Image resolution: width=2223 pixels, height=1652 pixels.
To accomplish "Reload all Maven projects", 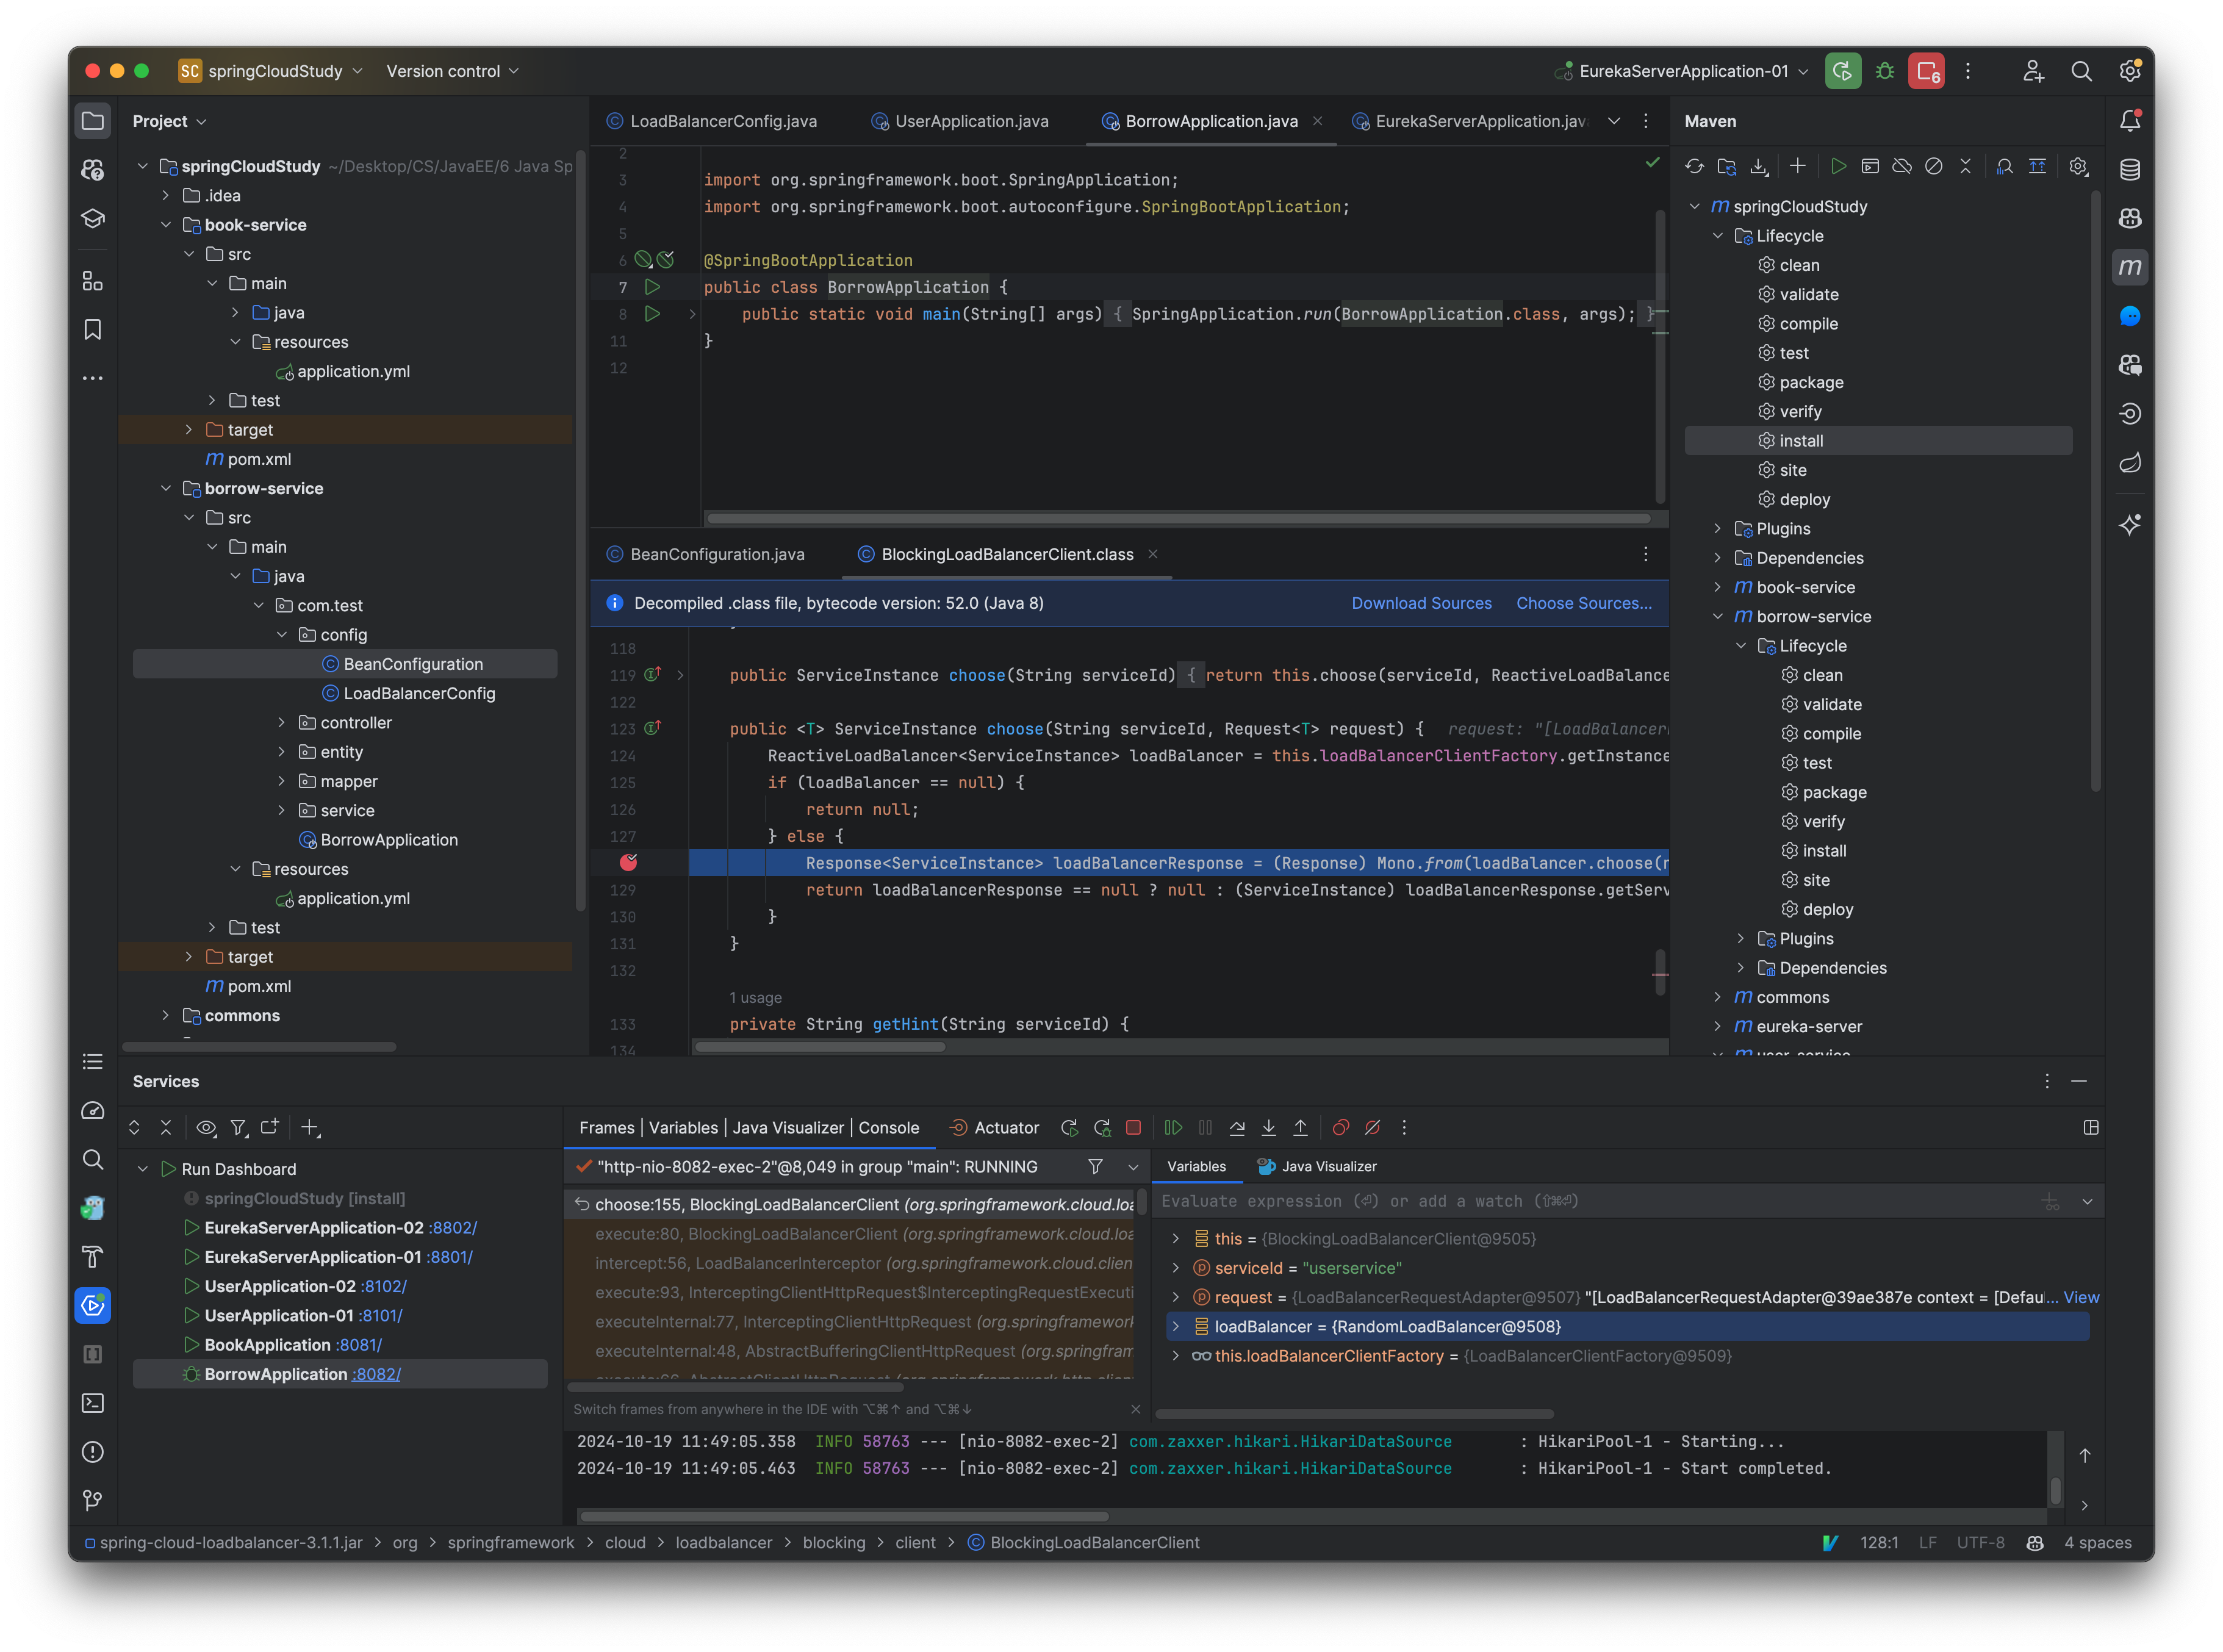I will (x=1694, y=166).
